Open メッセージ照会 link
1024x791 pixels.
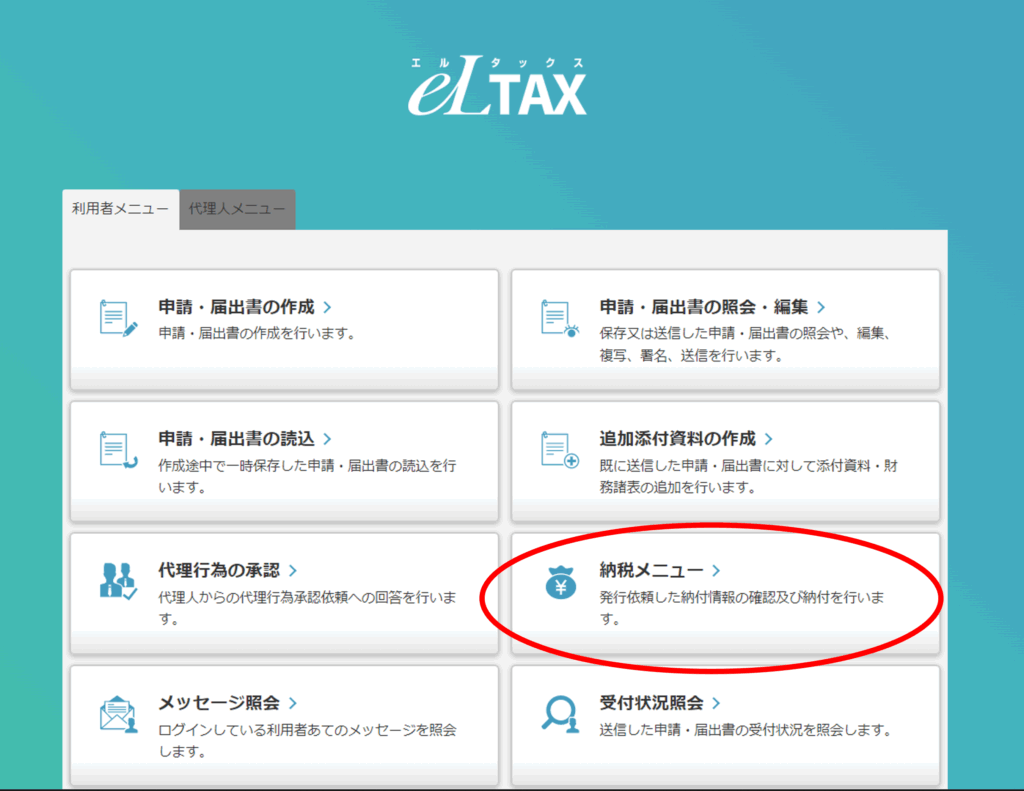[x=219, y=703]
